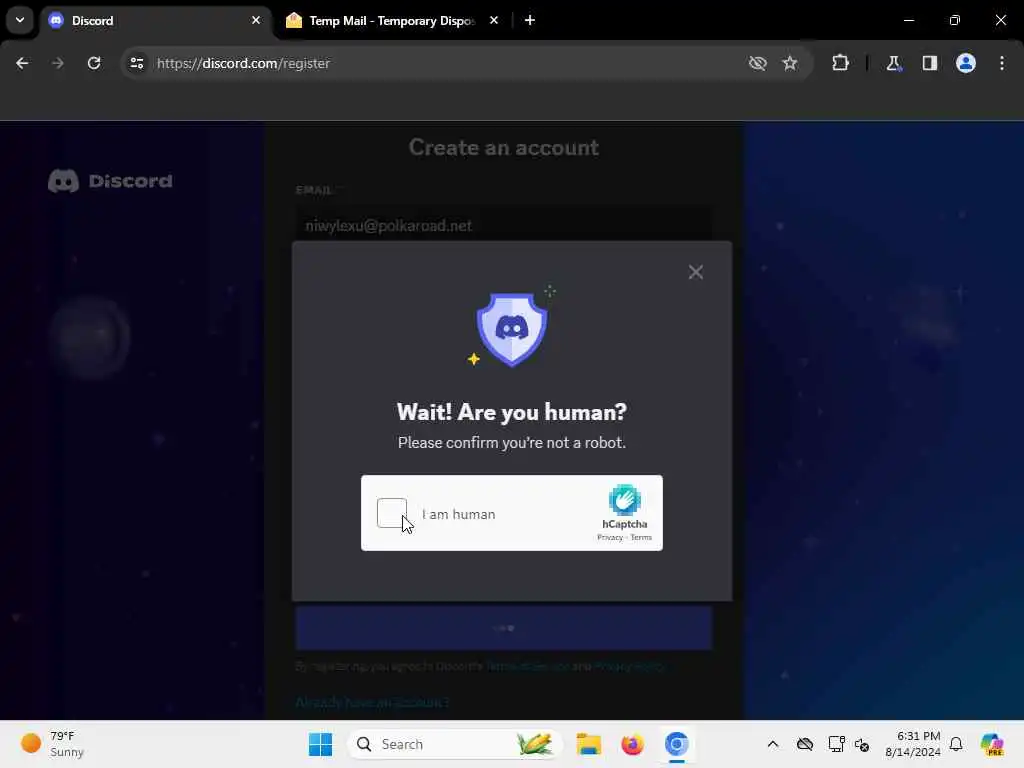Image resolution: width=1024 pixels, height=768 pixels.
Task: Open hCaptcha Terms link
Action: pyautogui.click(x=641, y=537)
